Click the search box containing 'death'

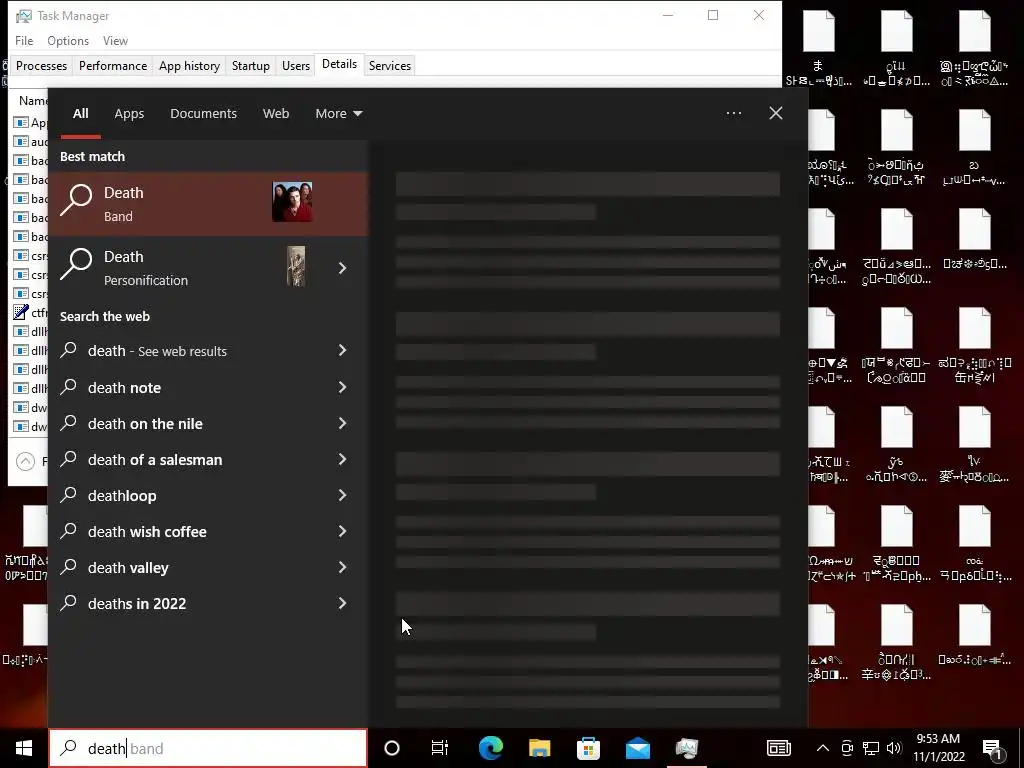click(x=208, y=748)
